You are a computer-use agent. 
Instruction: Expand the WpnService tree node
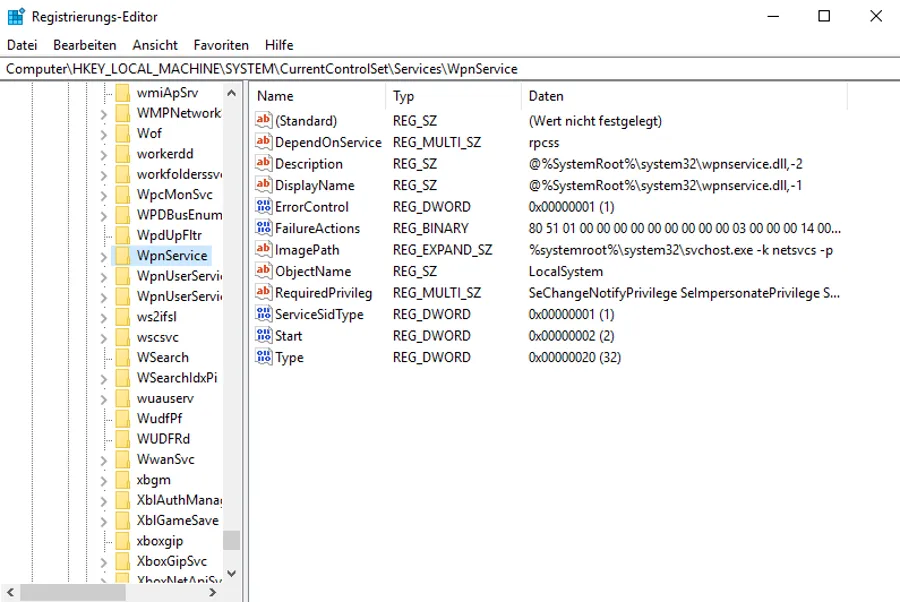click(103, 257)
